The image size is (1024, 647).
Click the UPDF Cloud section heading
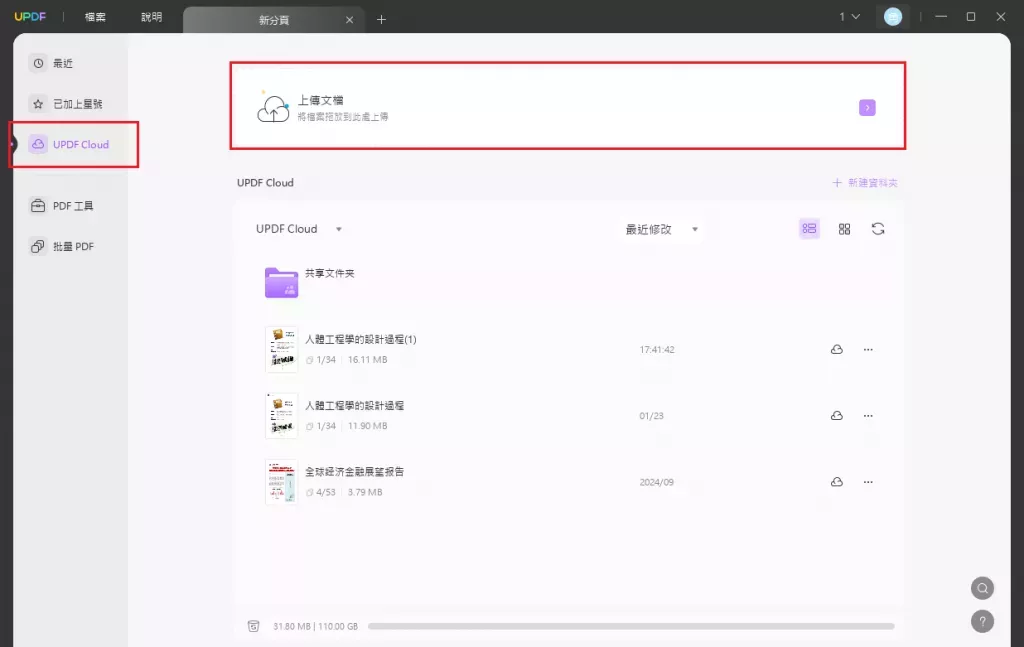coord(265,183)
